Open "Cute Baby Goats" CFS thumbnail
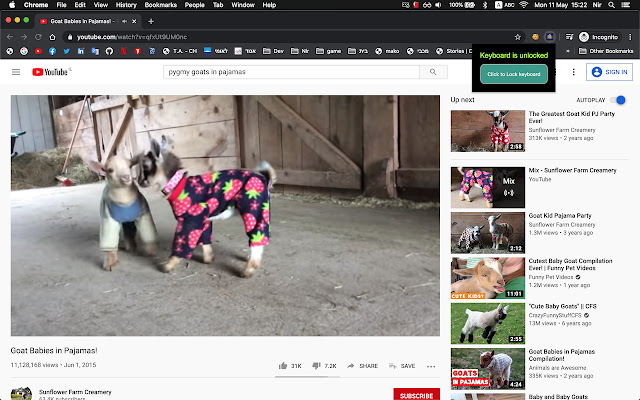This screenshot has height=400, width=640. (x=488, y=323)
